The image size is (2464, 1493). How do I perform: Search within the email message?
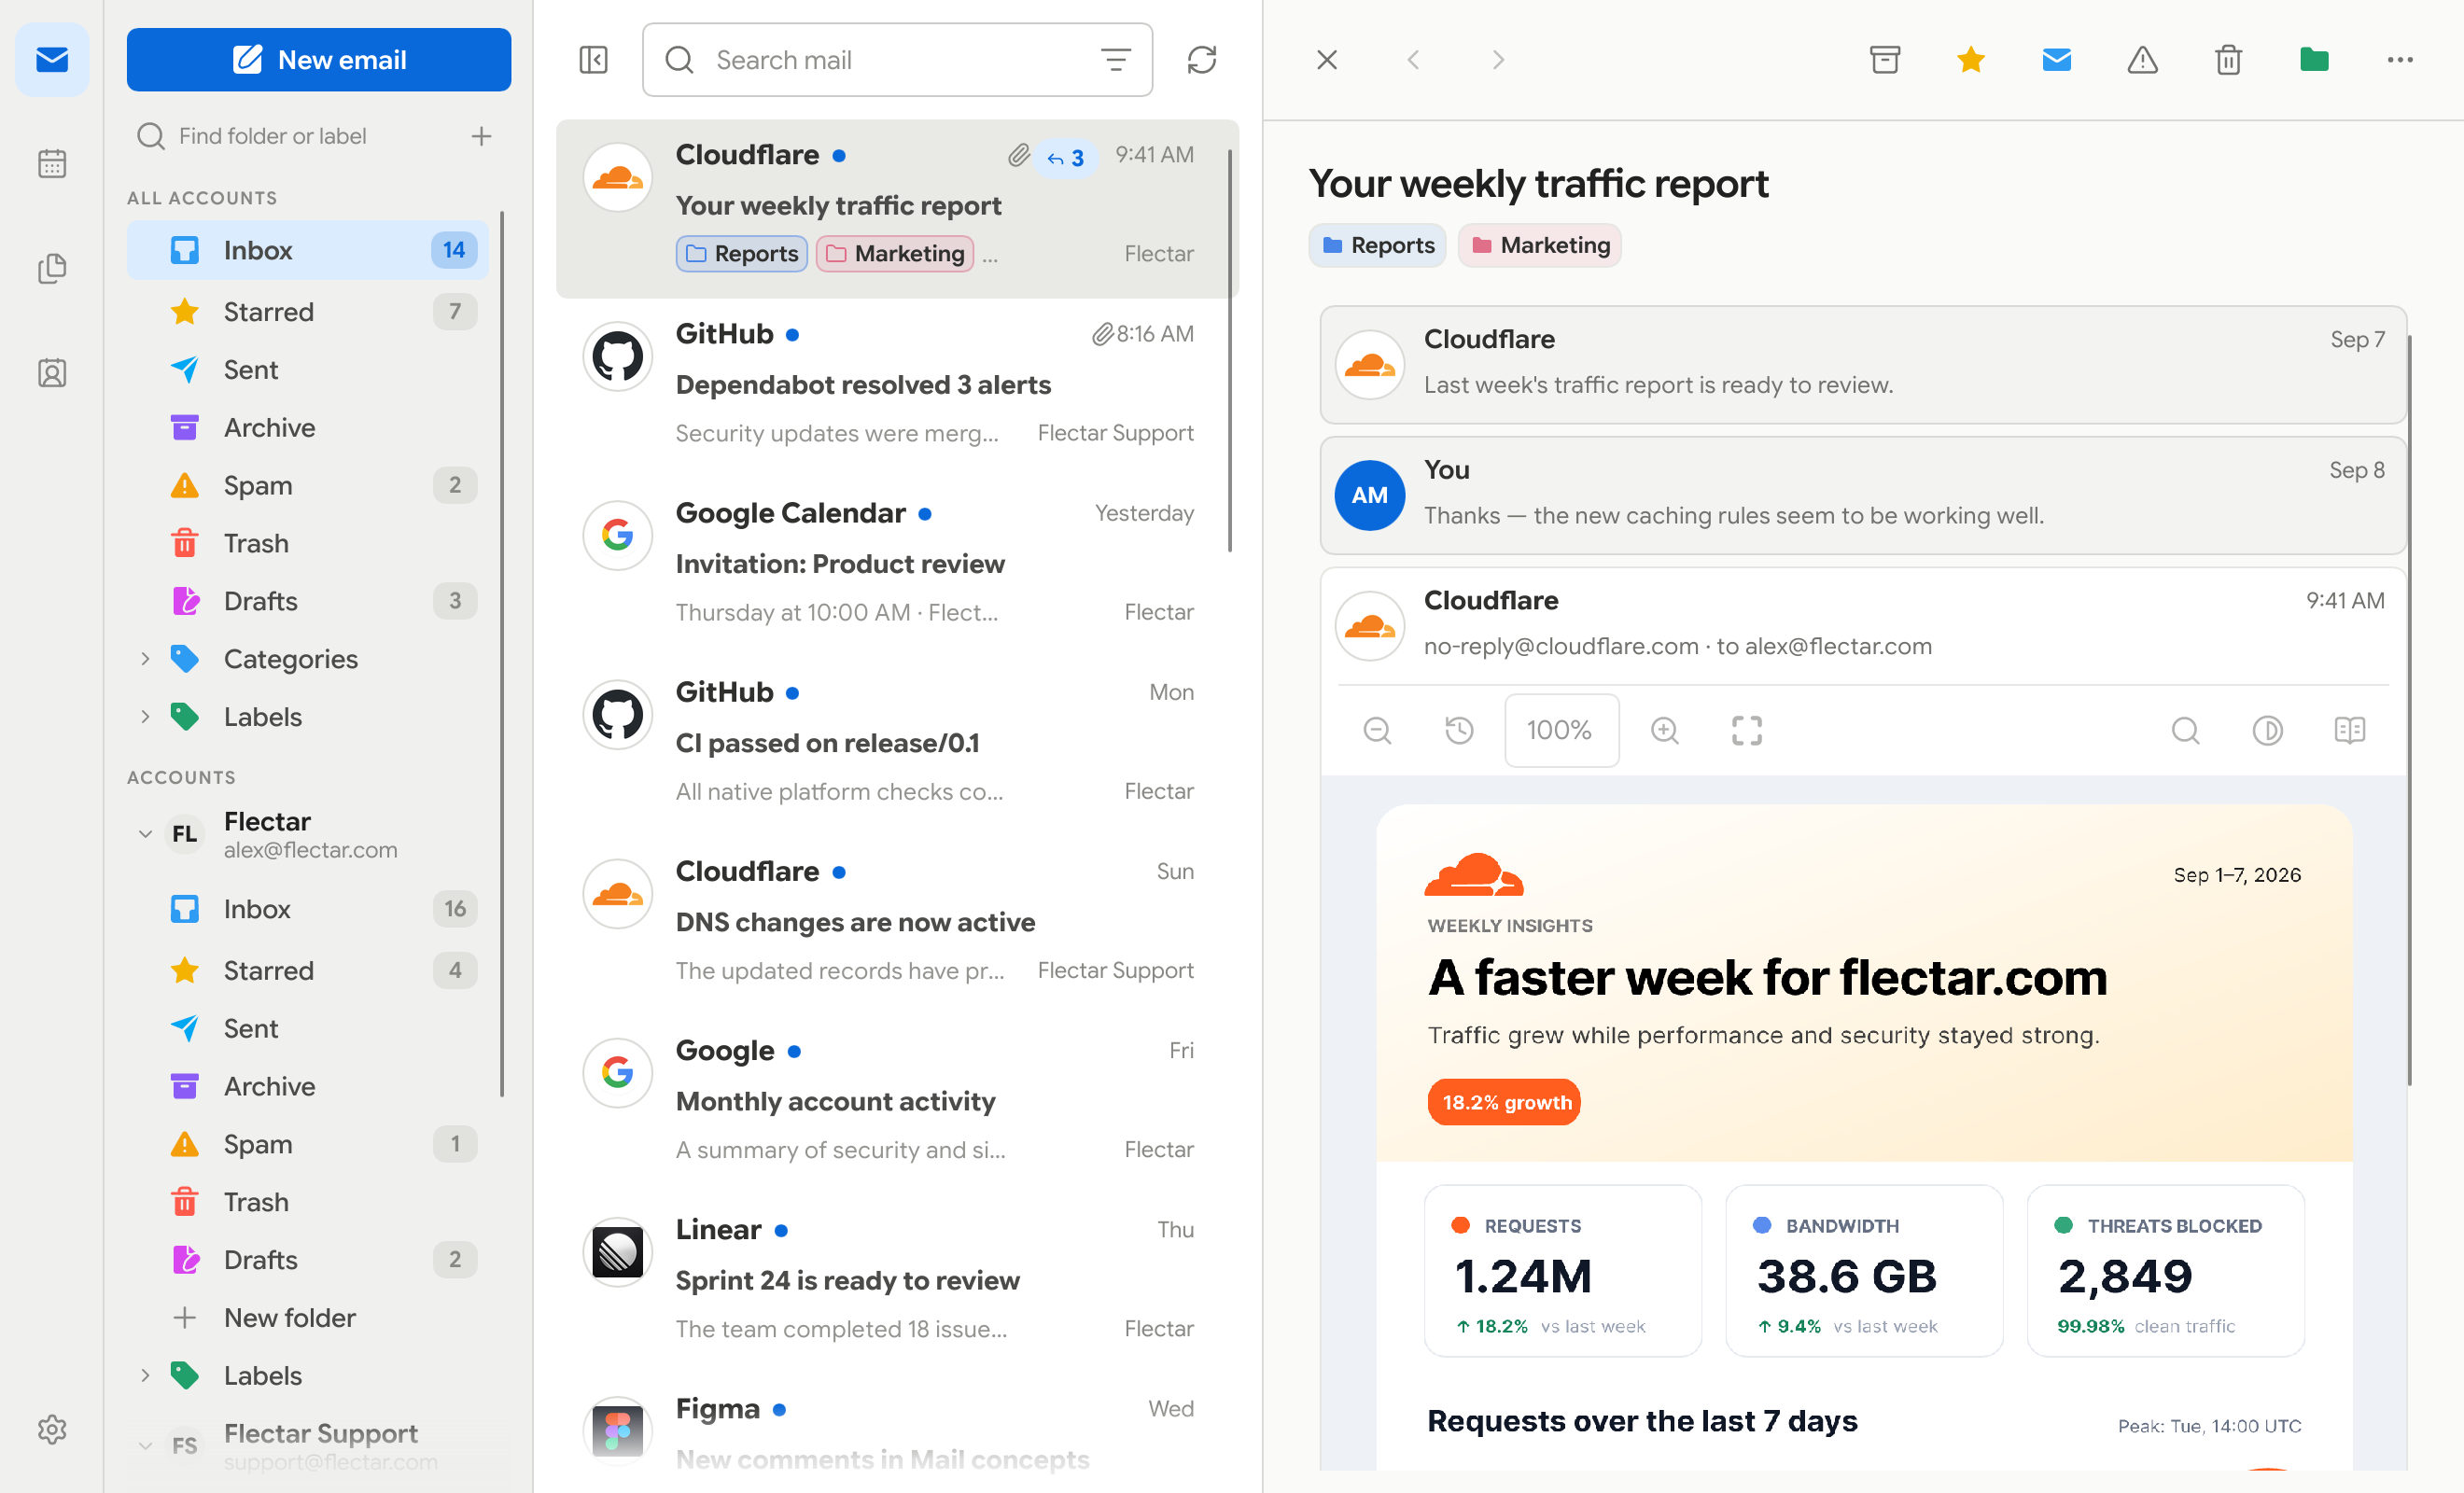2185,731
